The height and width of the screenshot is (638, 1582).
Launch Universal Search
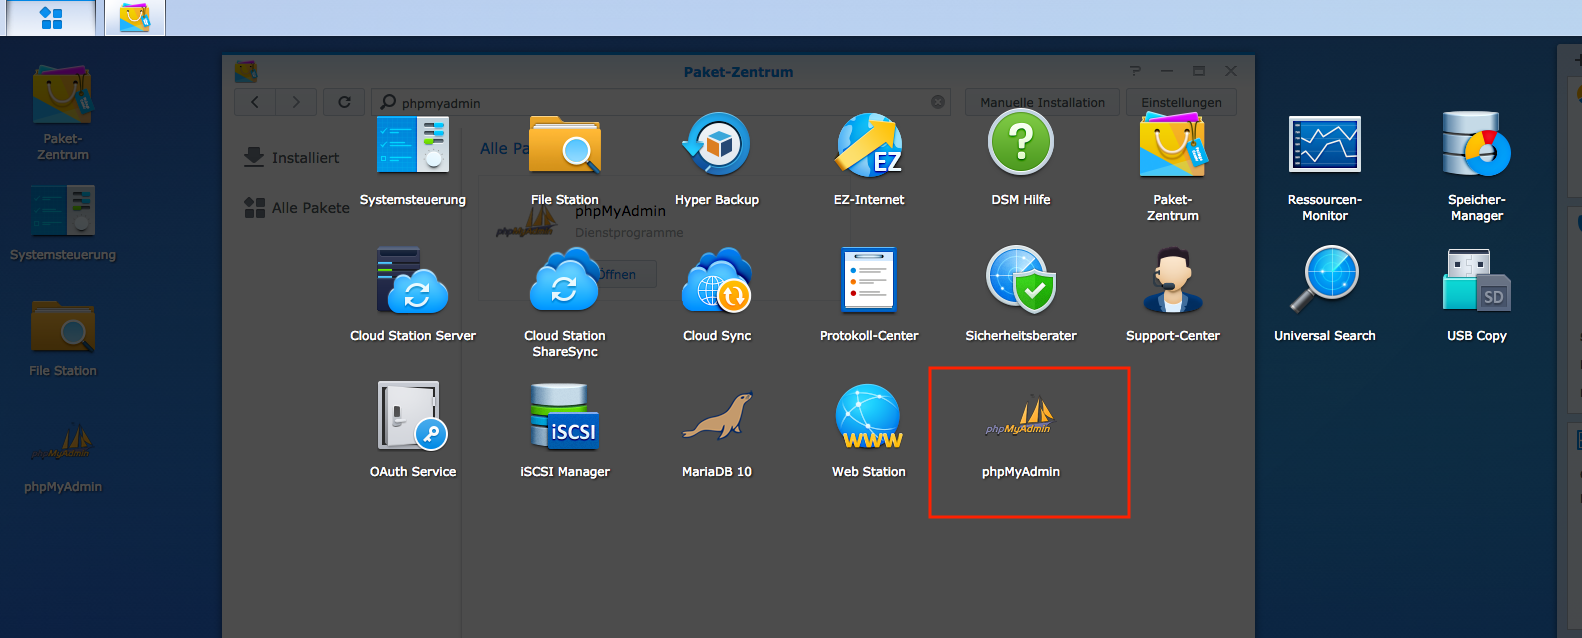(1324, 281)
